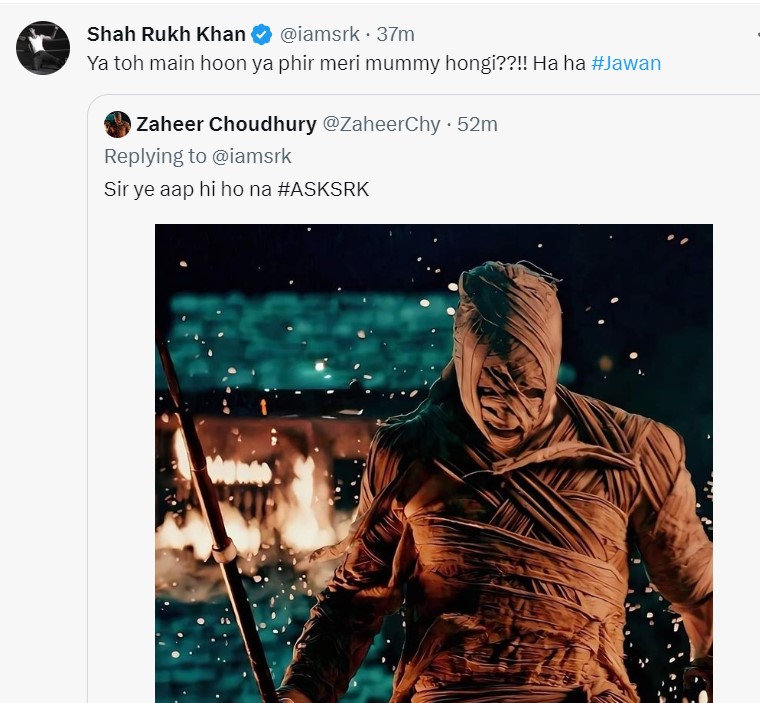Viewport: 760px width, 703px height.
Task: Click the blue verified badge icon
Action: pos(262,35)
